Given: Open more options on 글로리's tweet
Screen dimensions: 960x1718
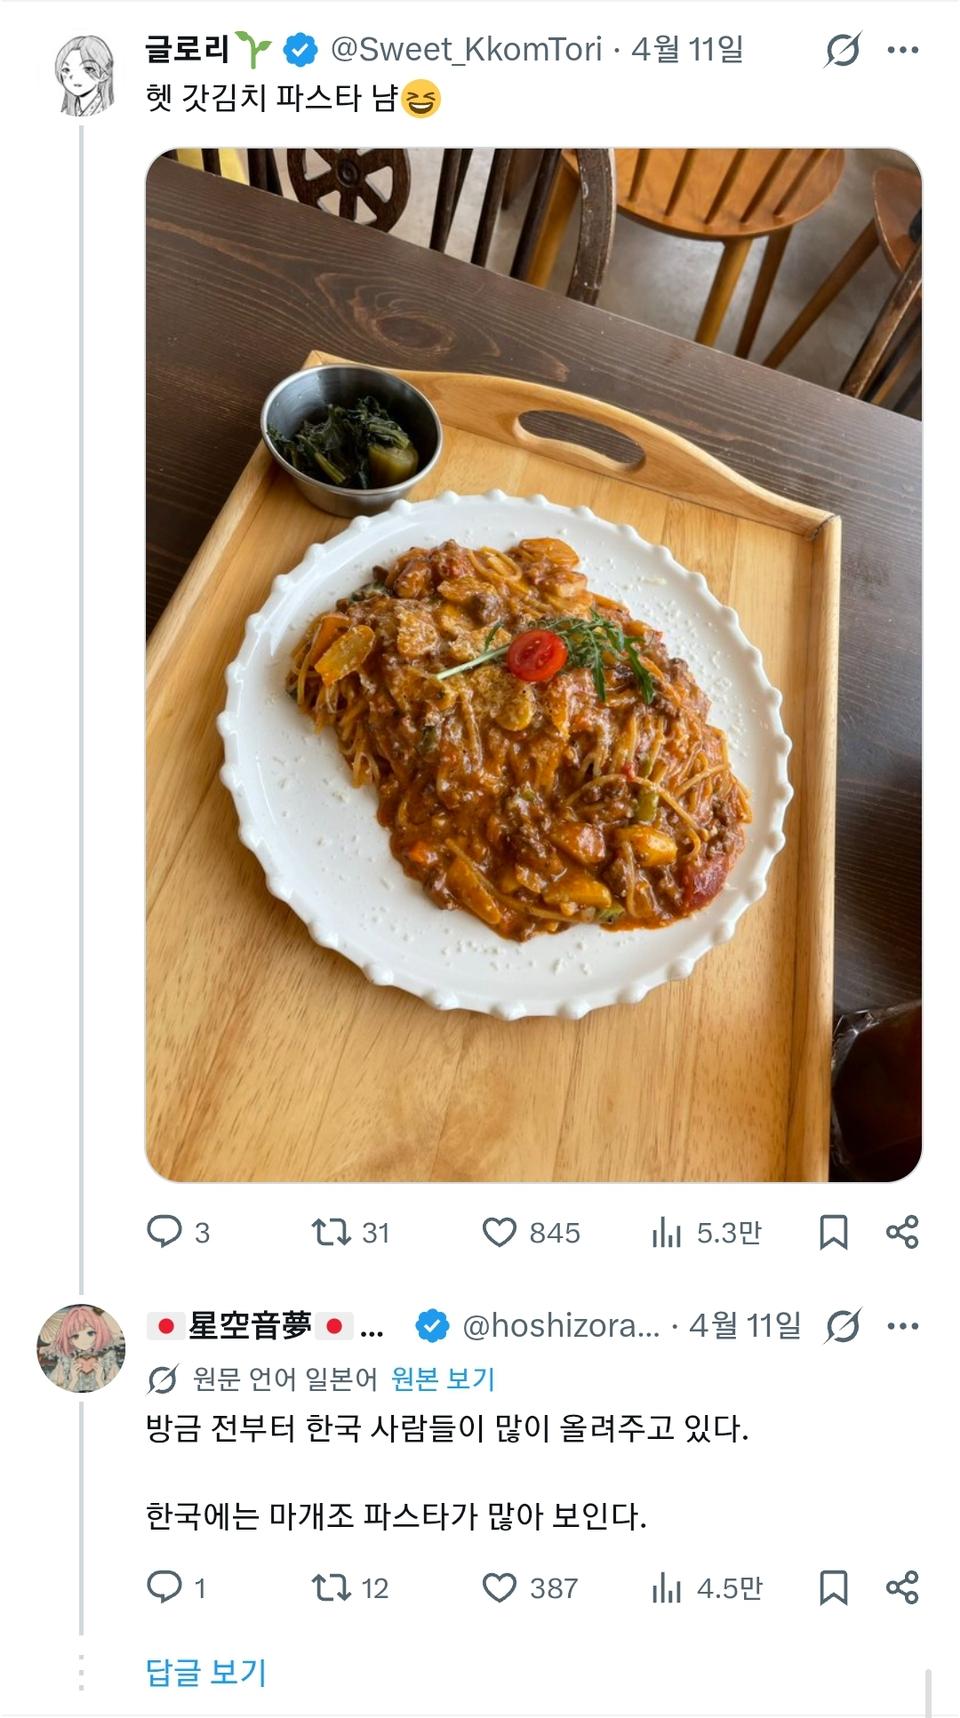Looking at the screenshot, I should (902, 49).
